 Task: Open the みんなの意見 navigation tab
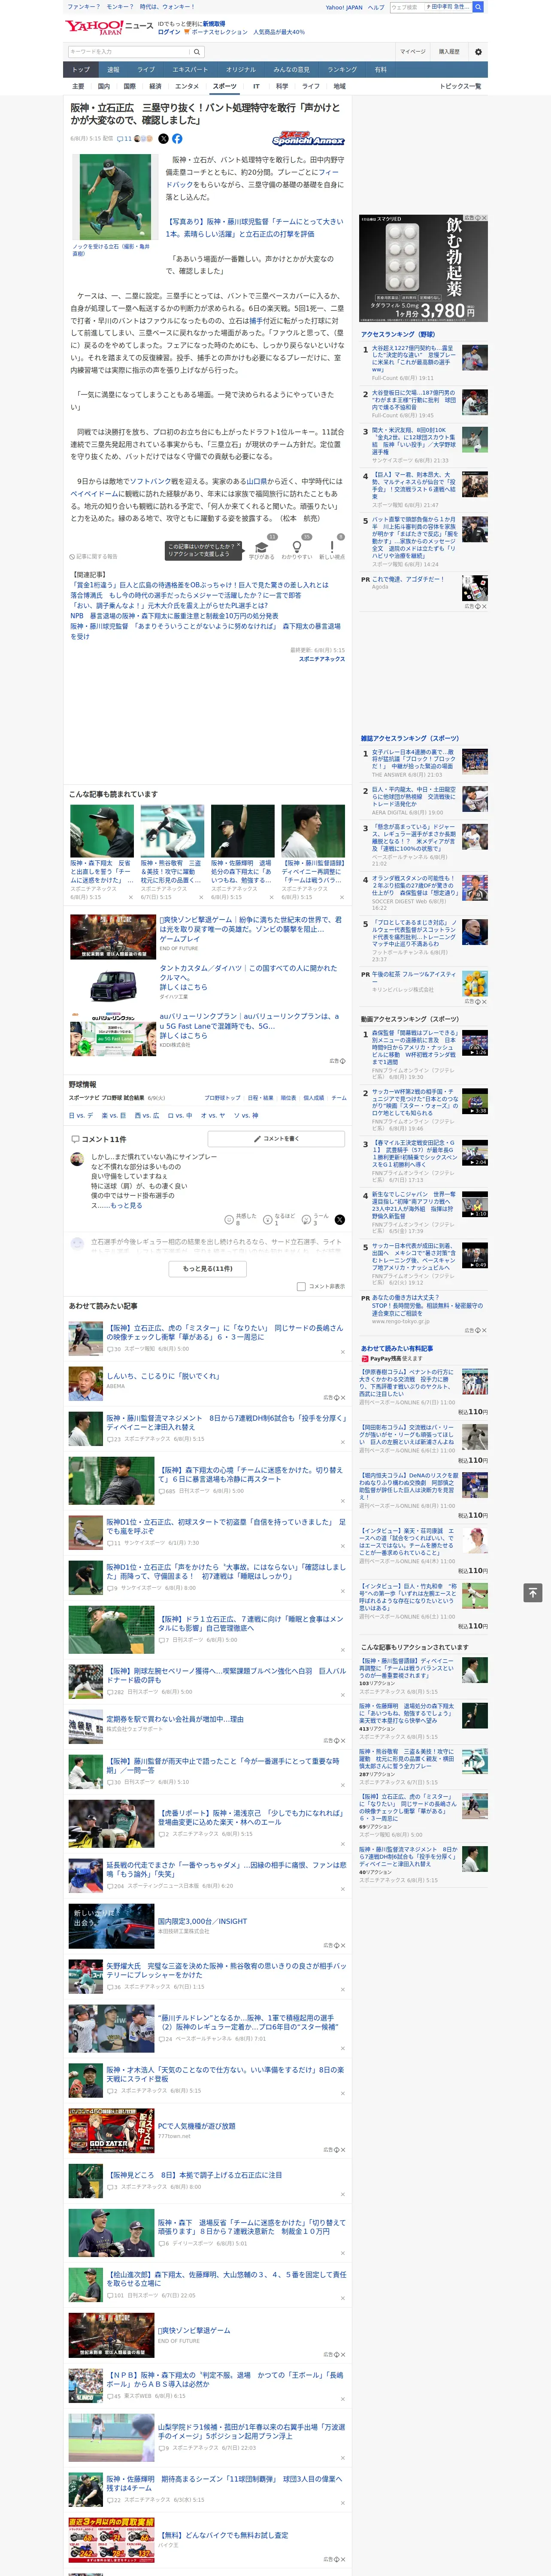tap(291, 70)
